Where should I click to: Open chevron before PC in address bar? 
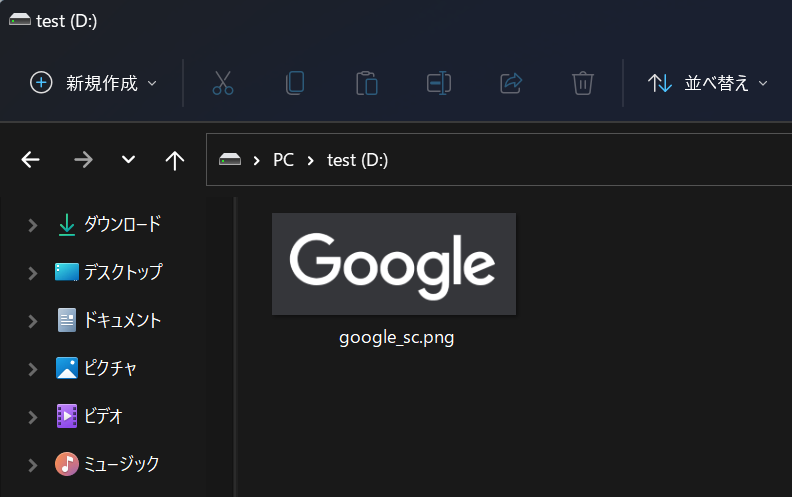point(257,161)
